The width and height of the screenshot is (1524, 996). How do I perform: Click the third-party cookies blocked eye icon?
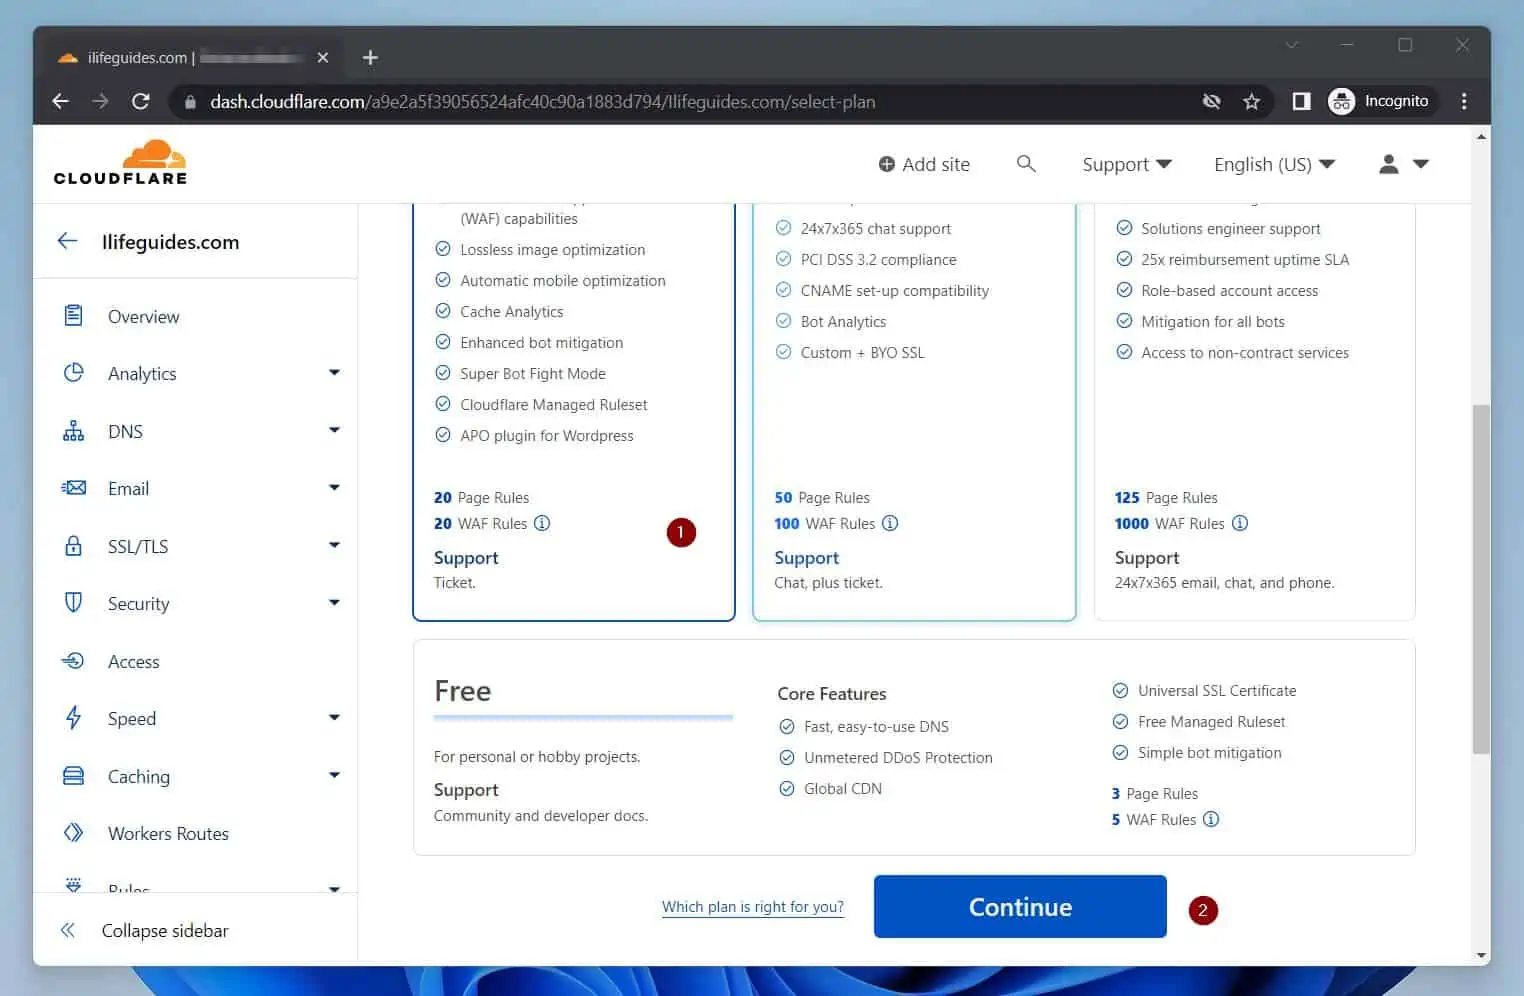[1211, 101]
